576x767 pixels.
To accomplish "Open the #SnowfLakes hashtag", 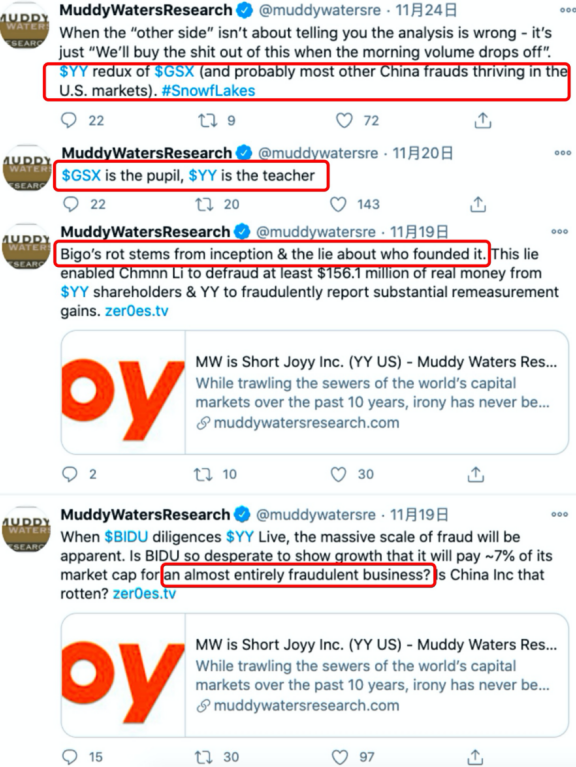I will pos(208,90).
